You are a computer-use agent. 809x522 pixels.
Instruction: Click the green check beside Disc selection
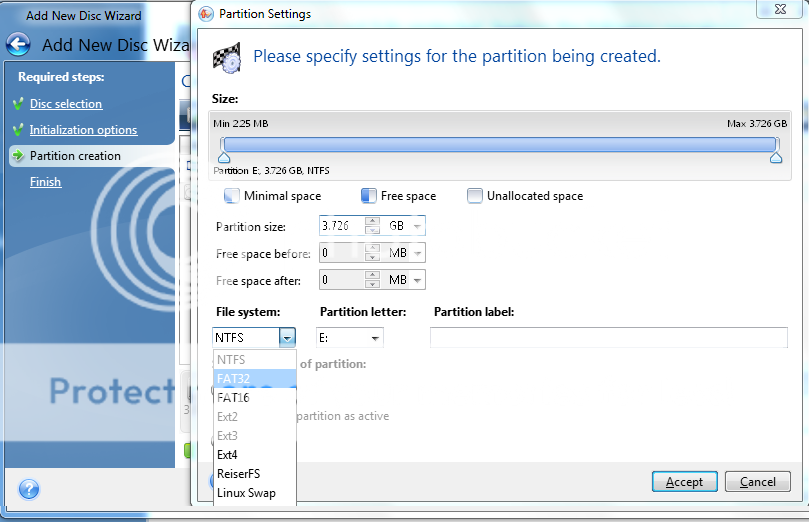pos(18,104)
